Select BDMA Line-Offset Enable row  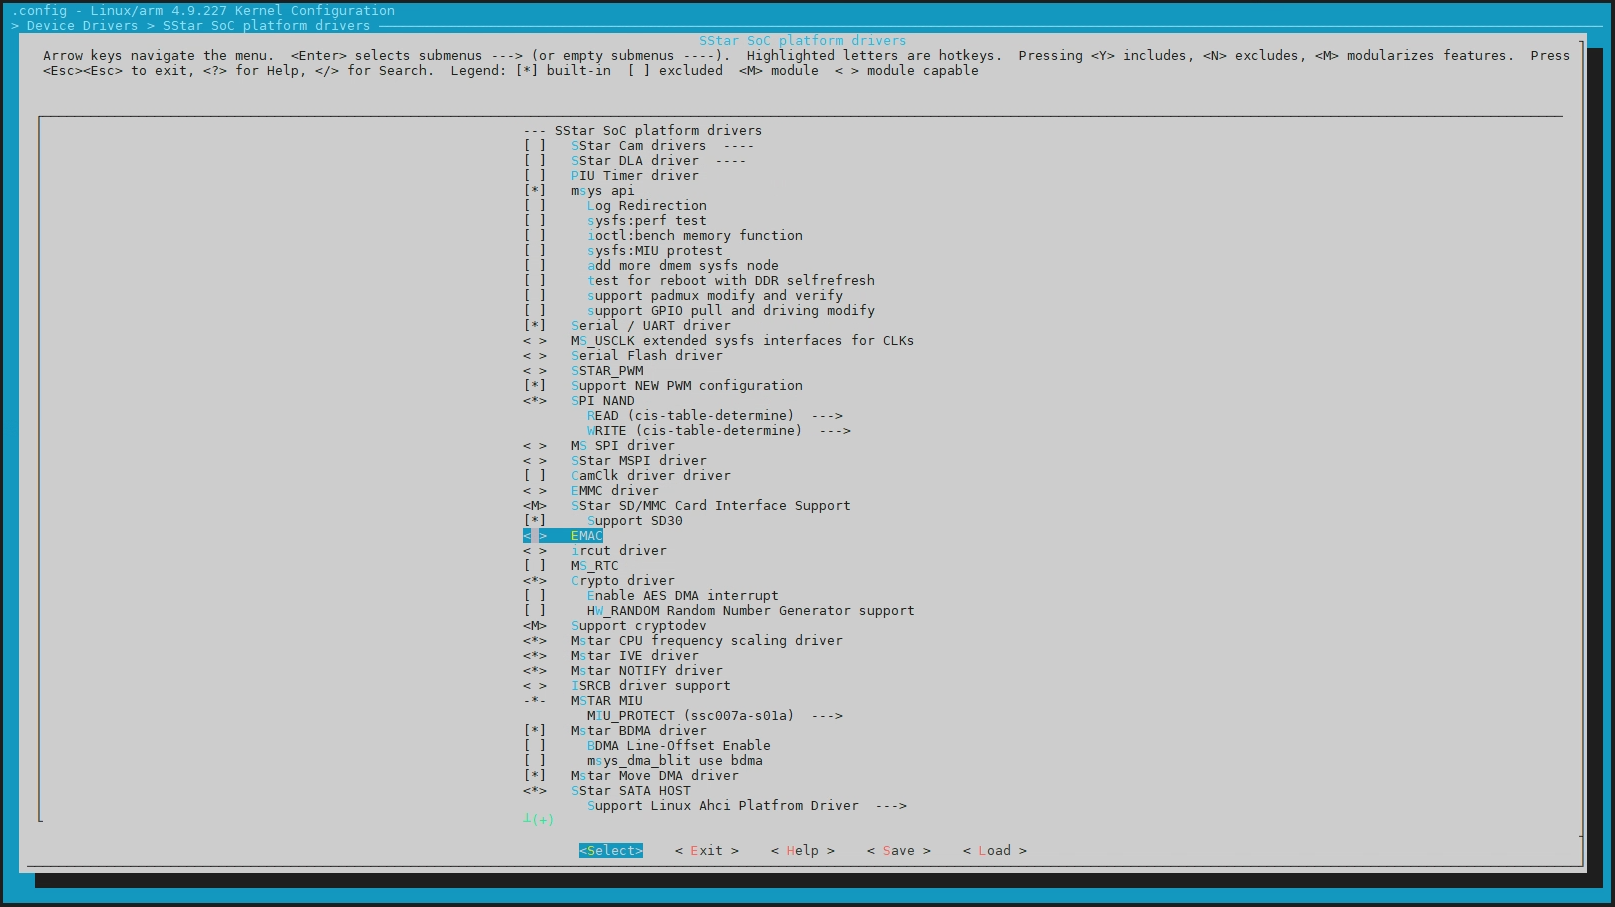coord(647,746)
